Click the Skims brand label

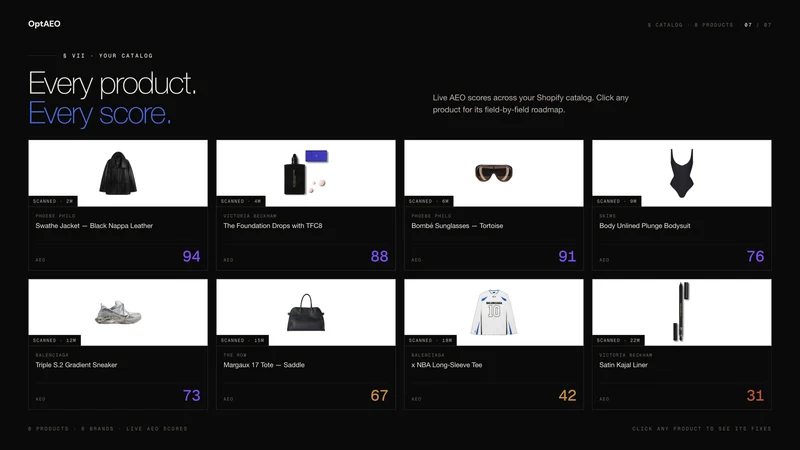tap(607, 216)
